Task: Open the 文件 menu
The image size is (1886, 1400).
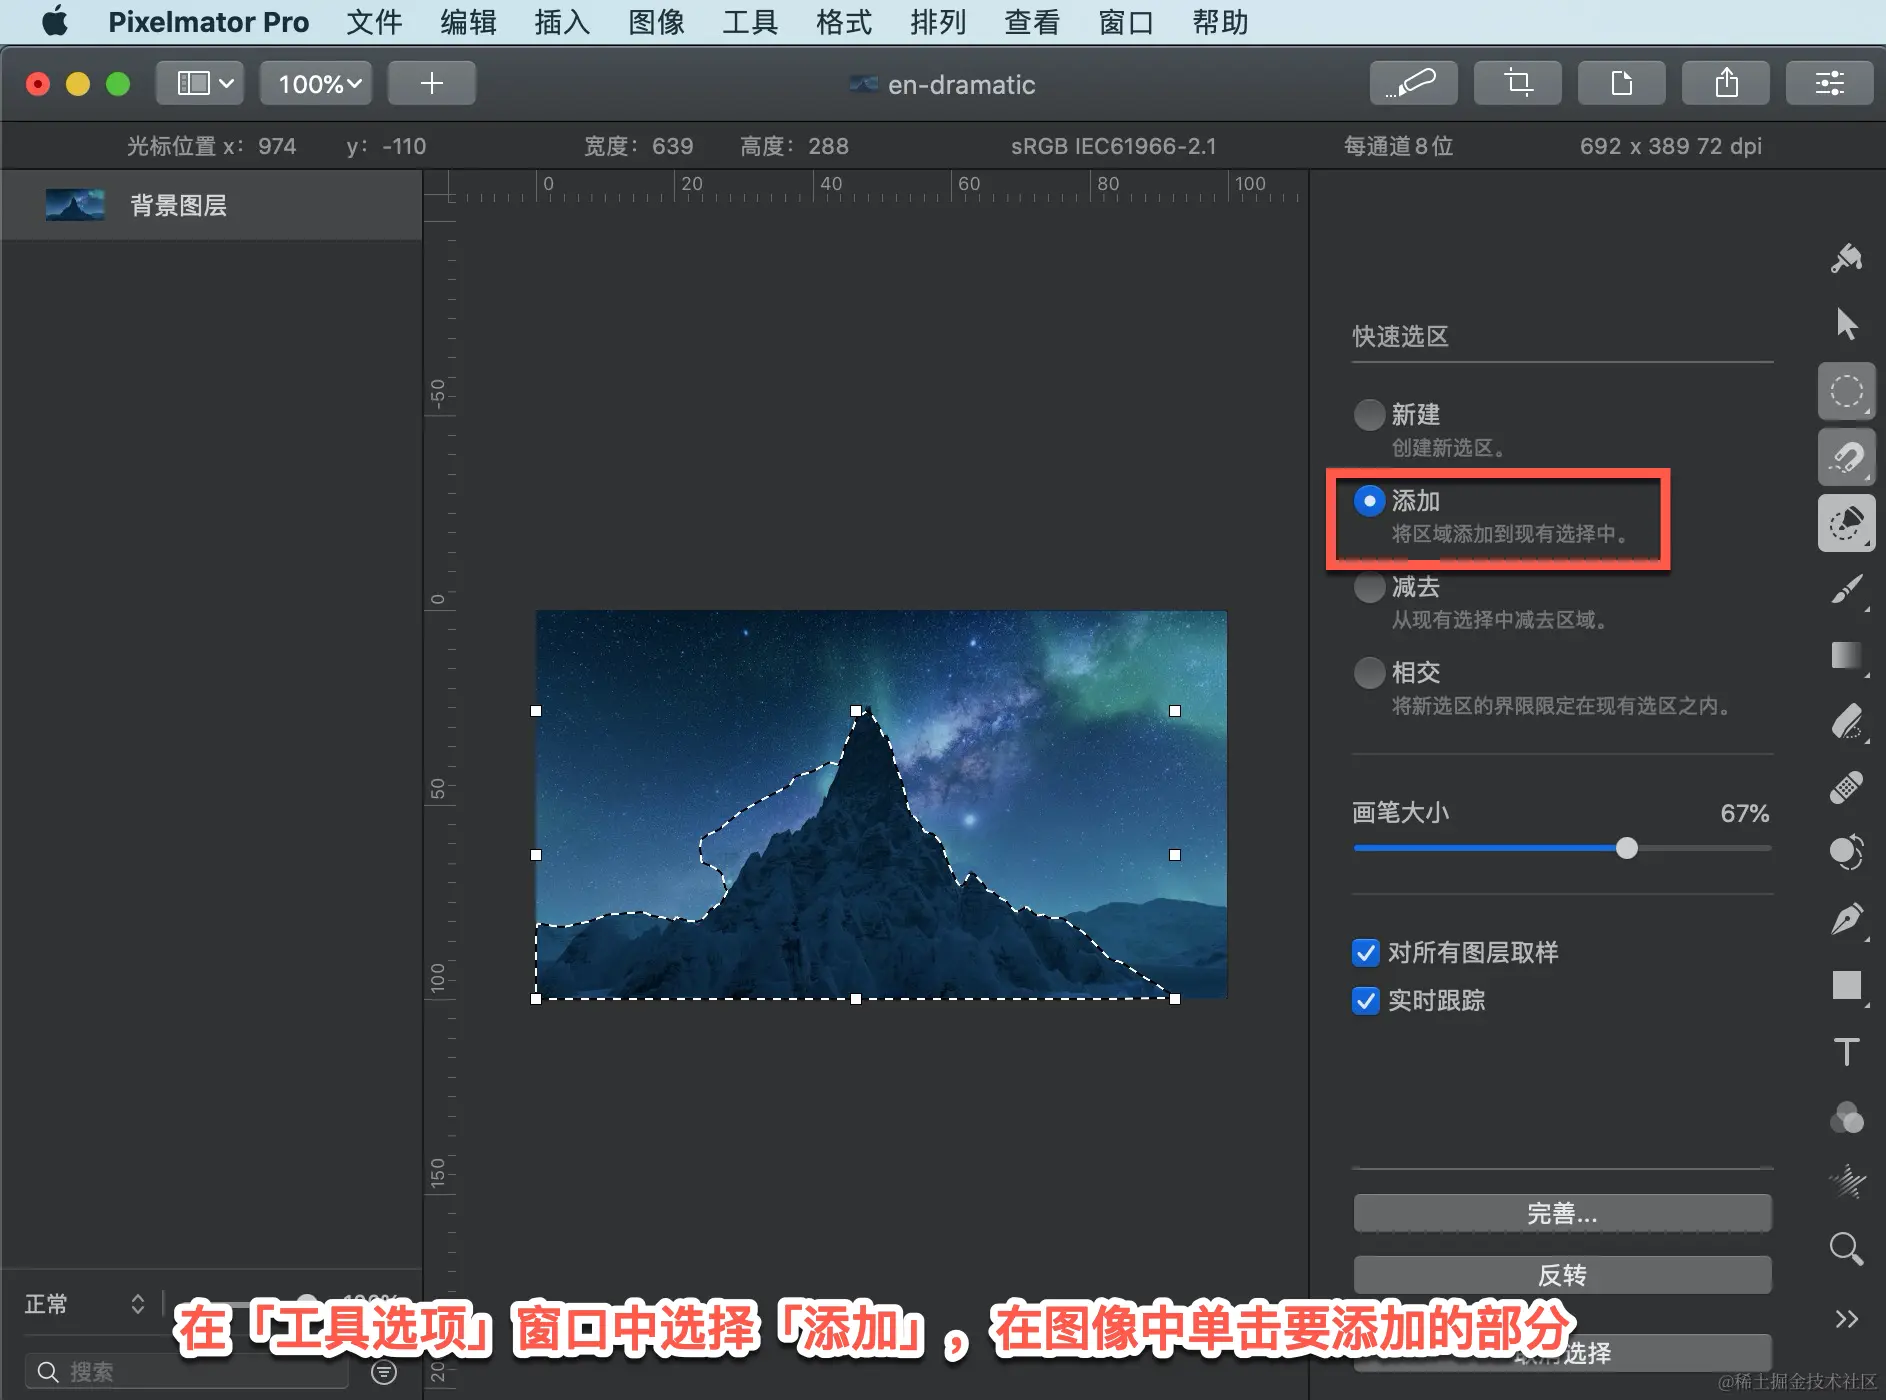Action: coord(374,21)
